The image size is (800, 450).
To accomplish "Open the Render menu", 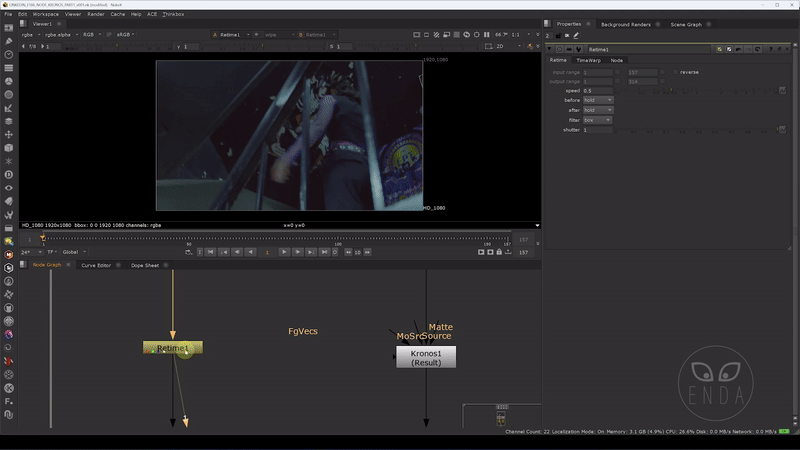I will (x=96, y=14).
